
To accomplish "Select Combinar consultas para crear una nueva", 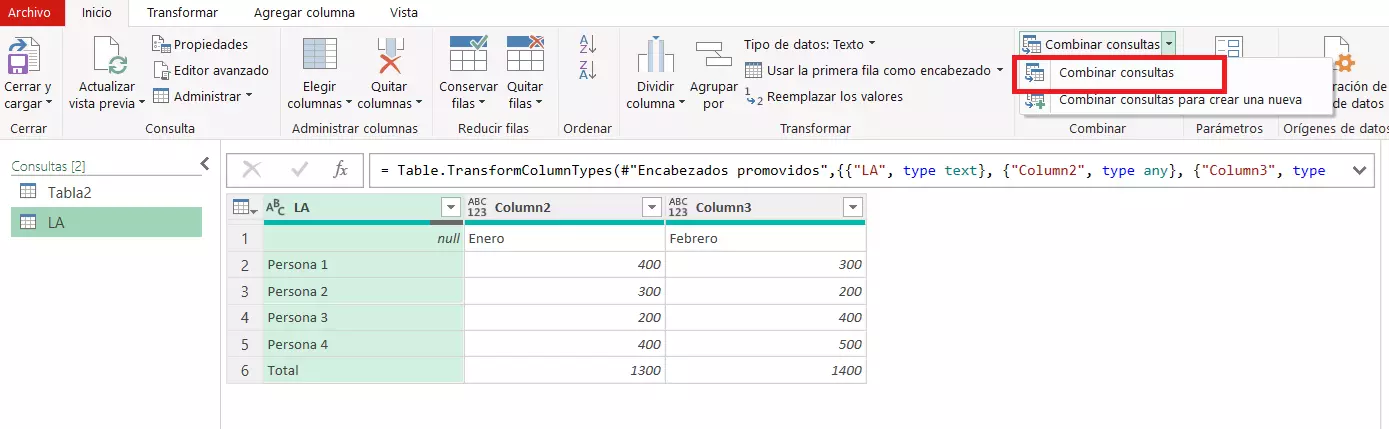I will point(1179,99).
